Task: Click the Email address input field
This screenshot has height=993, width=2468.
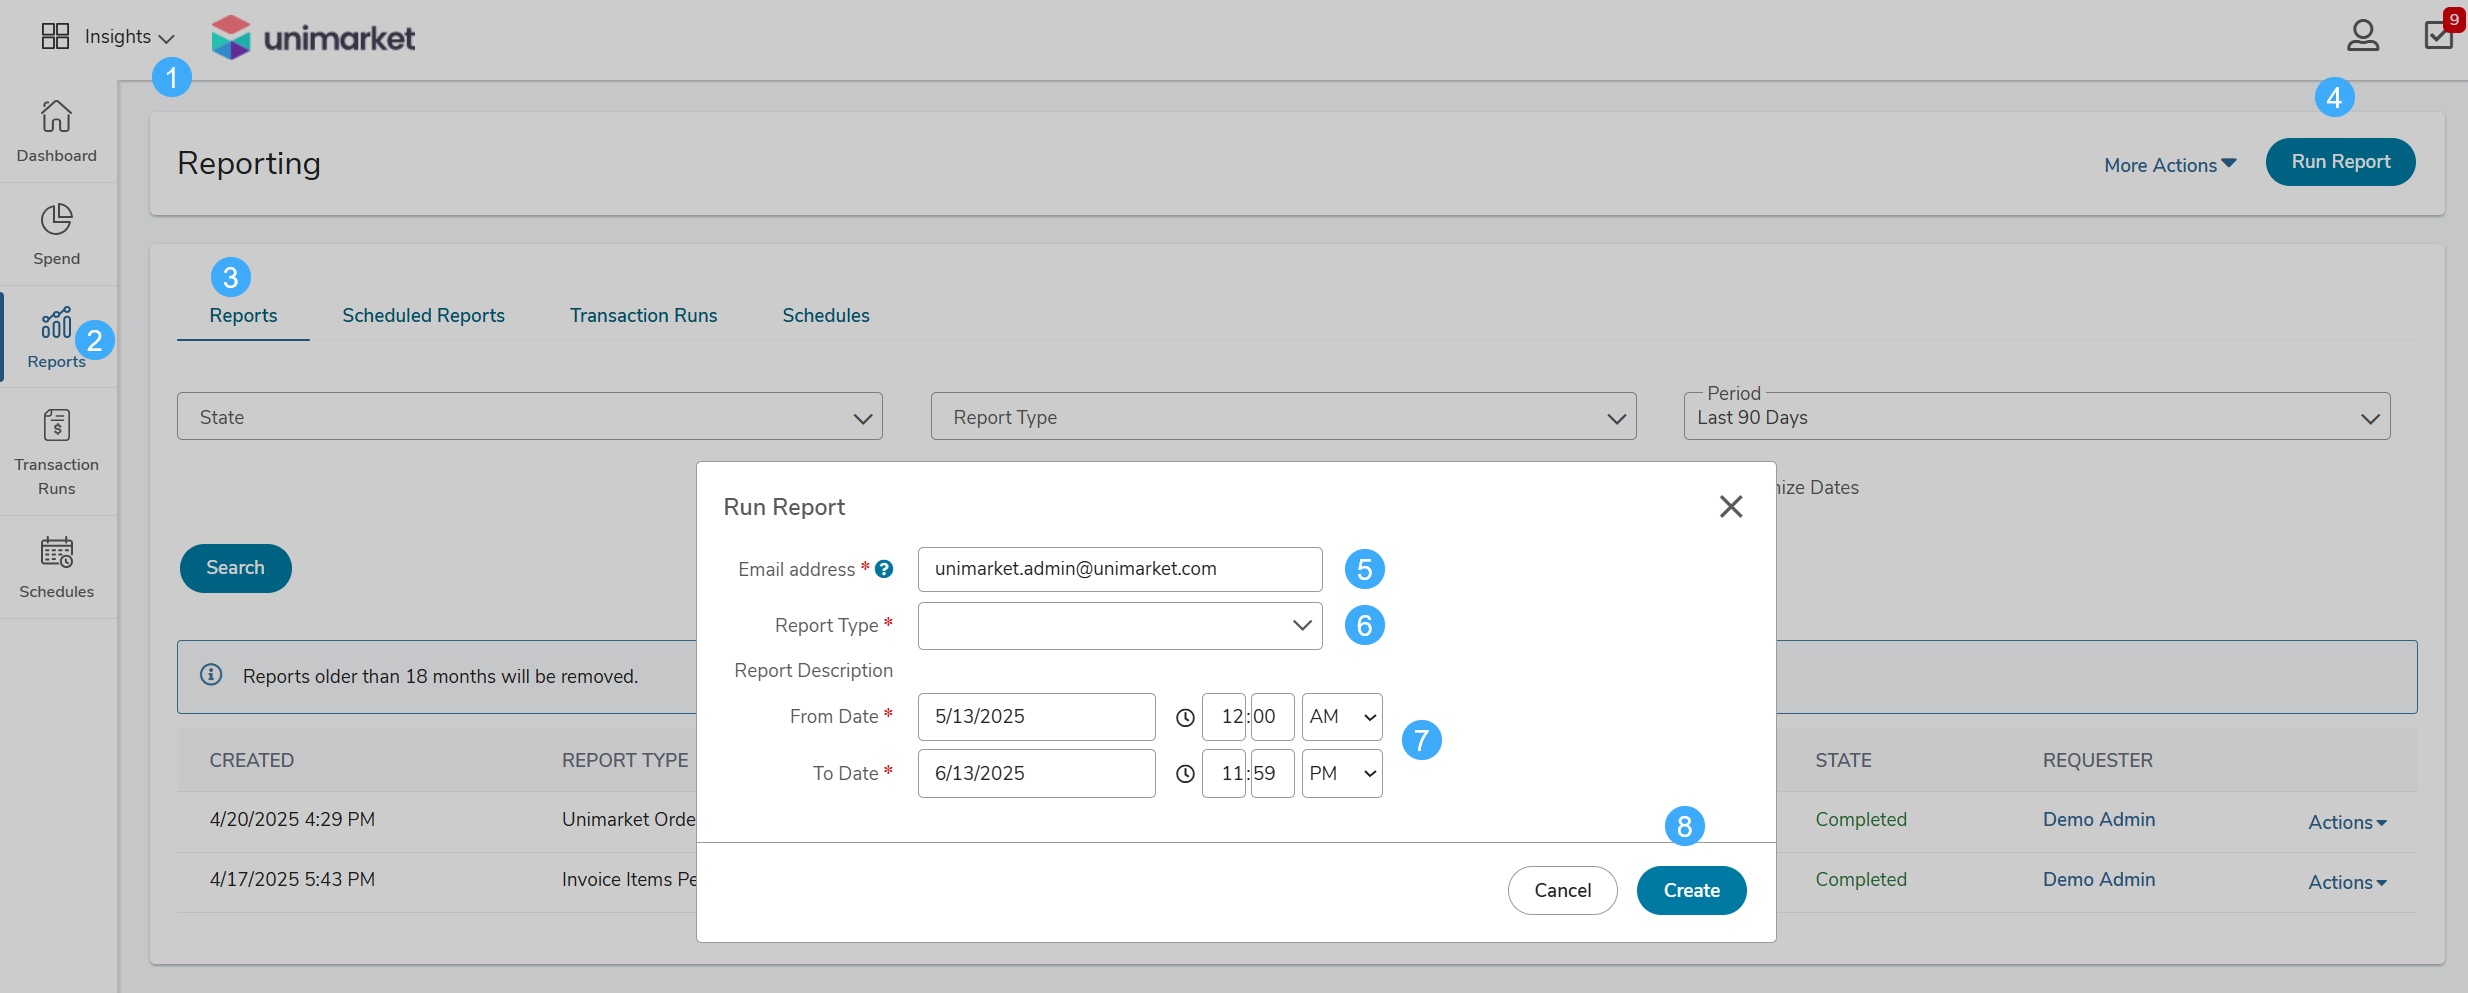Action: coord(1120,569)
